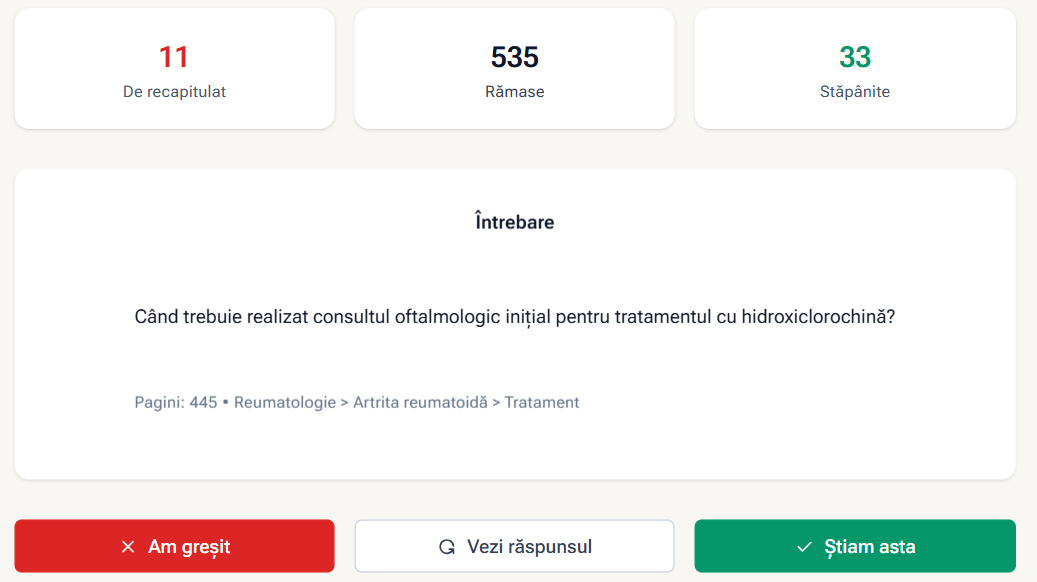
Task: Select the Stăpânite label
Action: tap(855, 92)
